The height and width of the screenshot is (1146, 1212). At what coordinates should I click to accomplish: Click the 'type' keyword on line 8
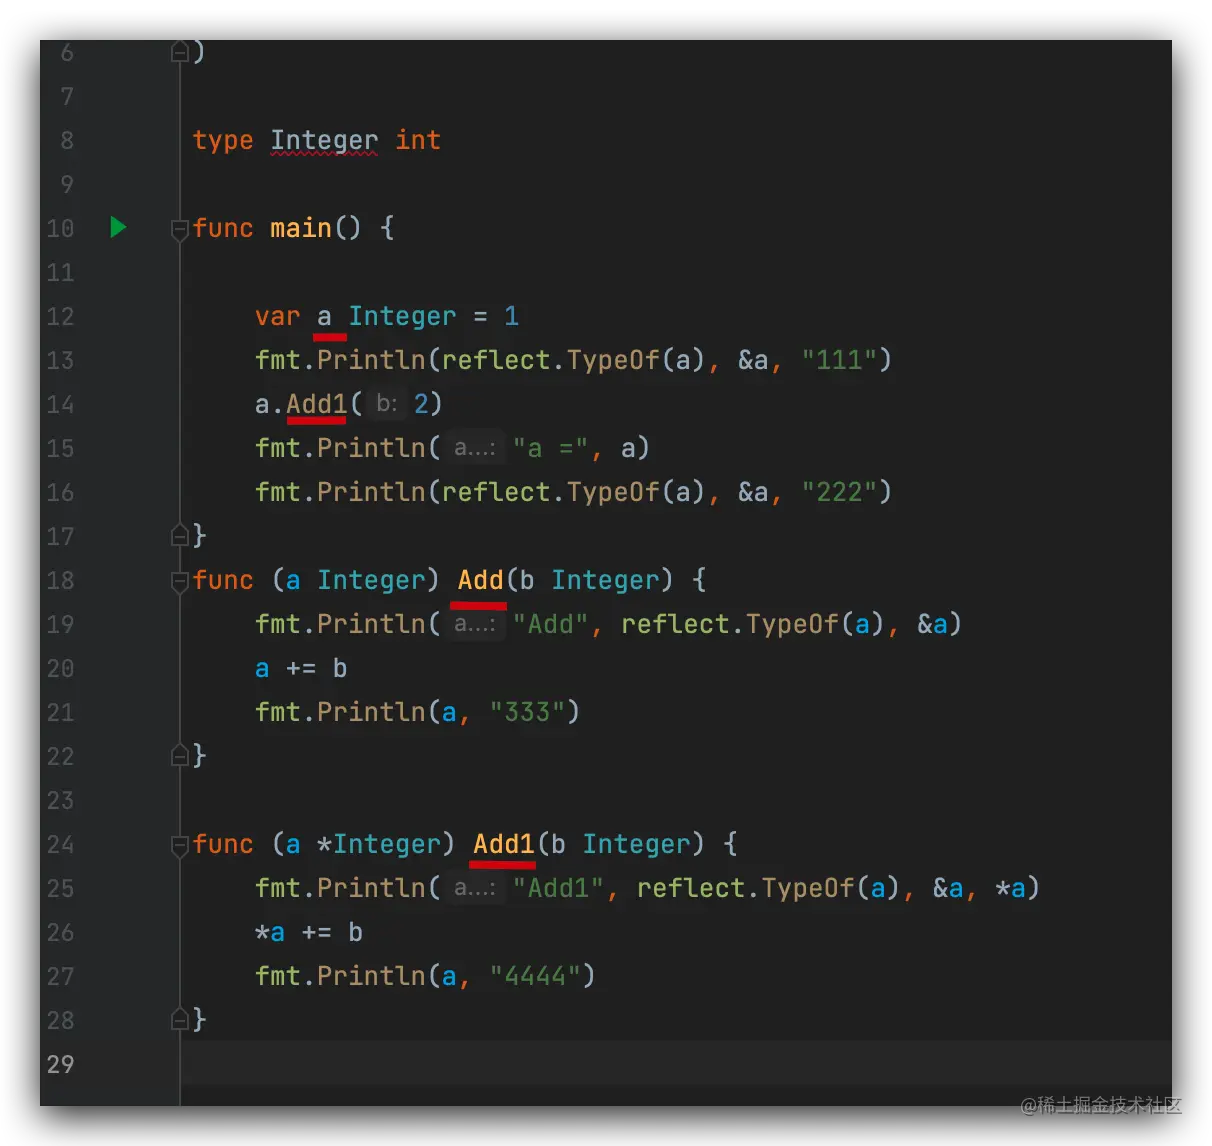223,140
